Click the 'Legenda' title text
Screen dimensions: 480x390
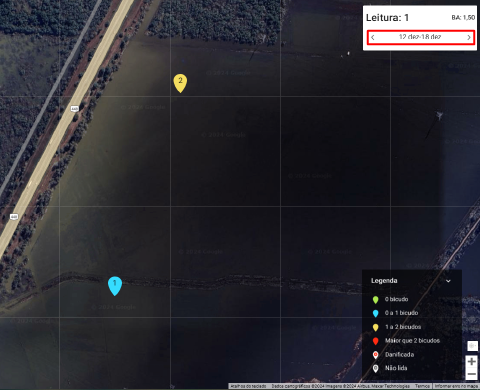click(x=384, y=281)
